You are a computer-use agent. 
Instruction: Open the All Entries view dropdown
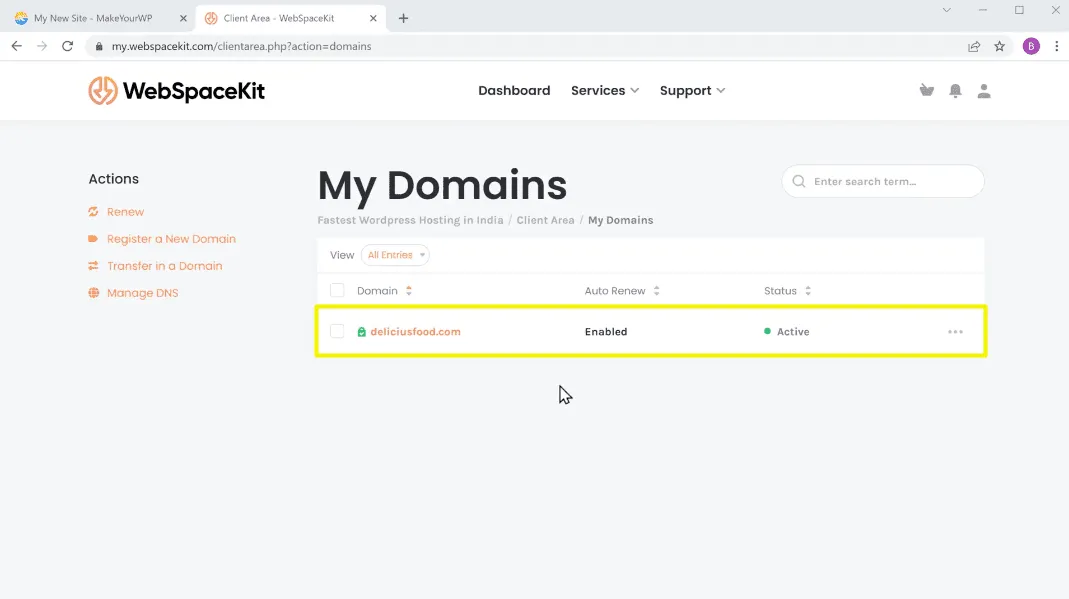(395, 255)
